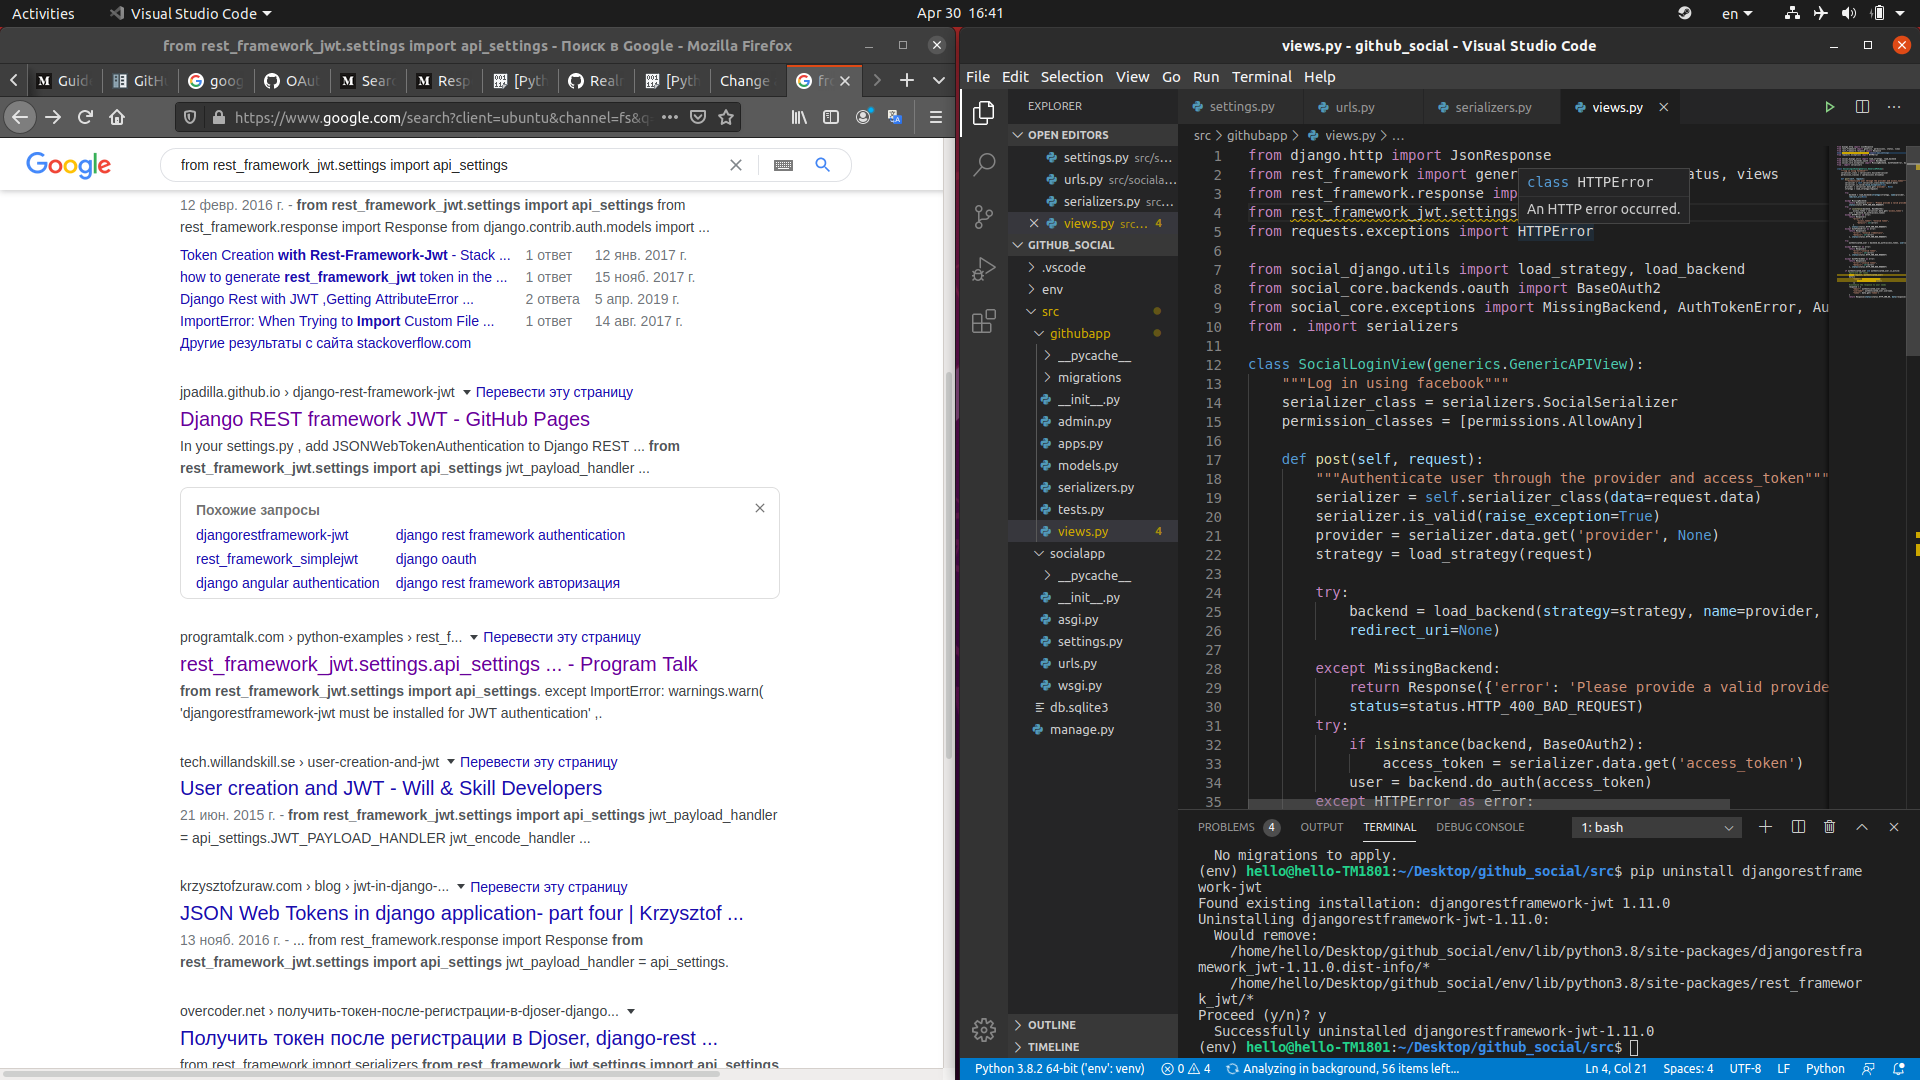Open Run and Debug view in VS Code
The image size is (1920, 1080).
tap(984, 268)
